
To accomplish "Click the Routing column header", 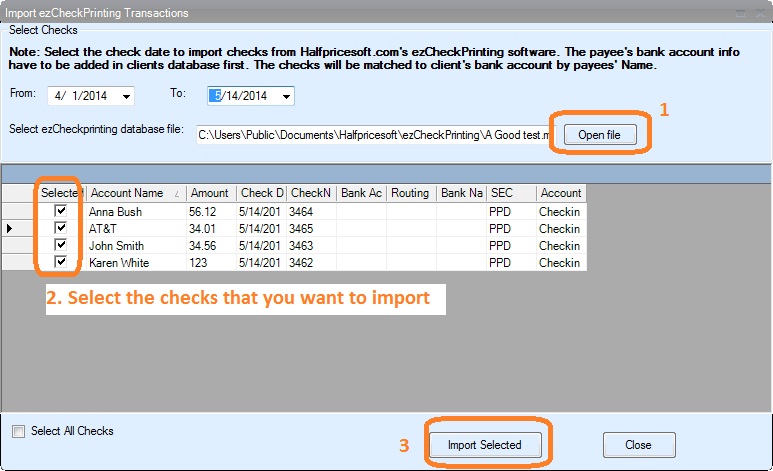I will click(411, 193).
